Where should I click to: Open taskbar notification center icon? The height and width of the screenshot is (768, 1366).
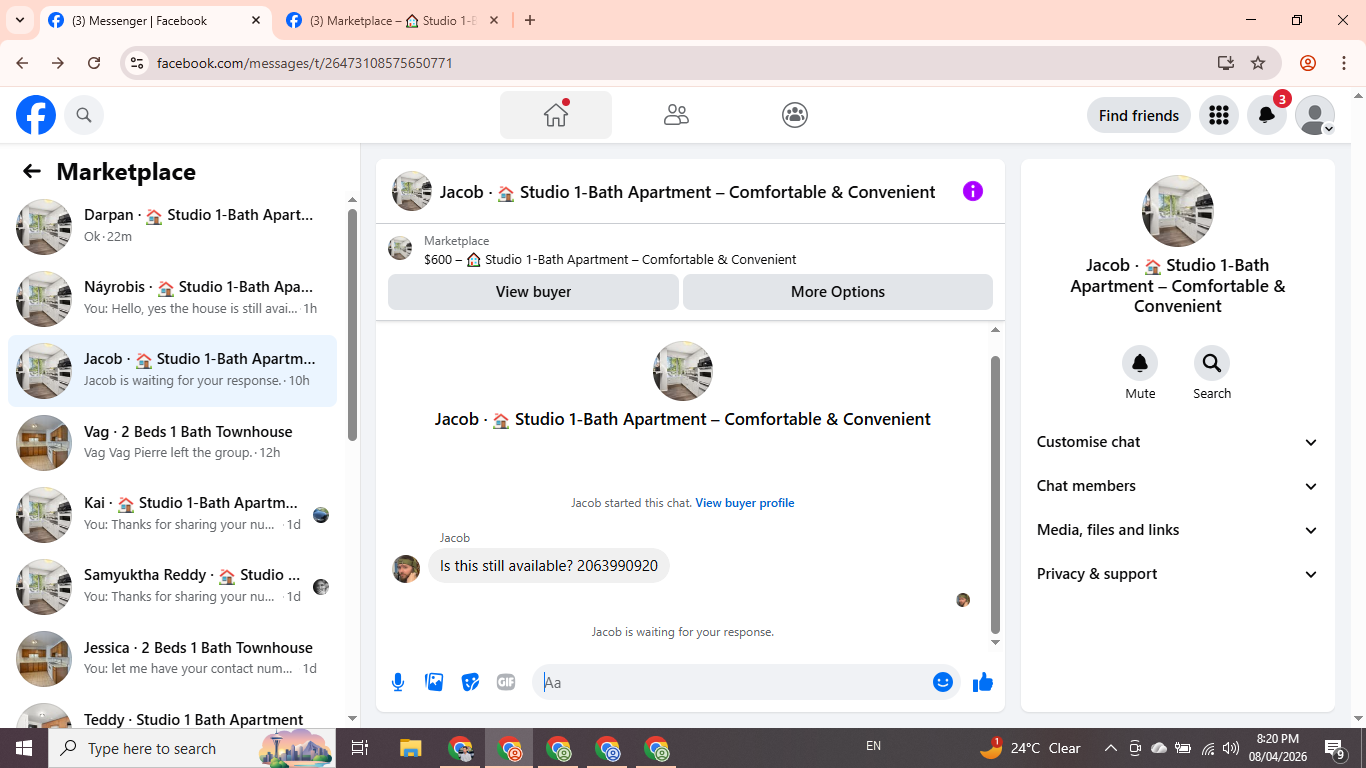click(1335, 748)
